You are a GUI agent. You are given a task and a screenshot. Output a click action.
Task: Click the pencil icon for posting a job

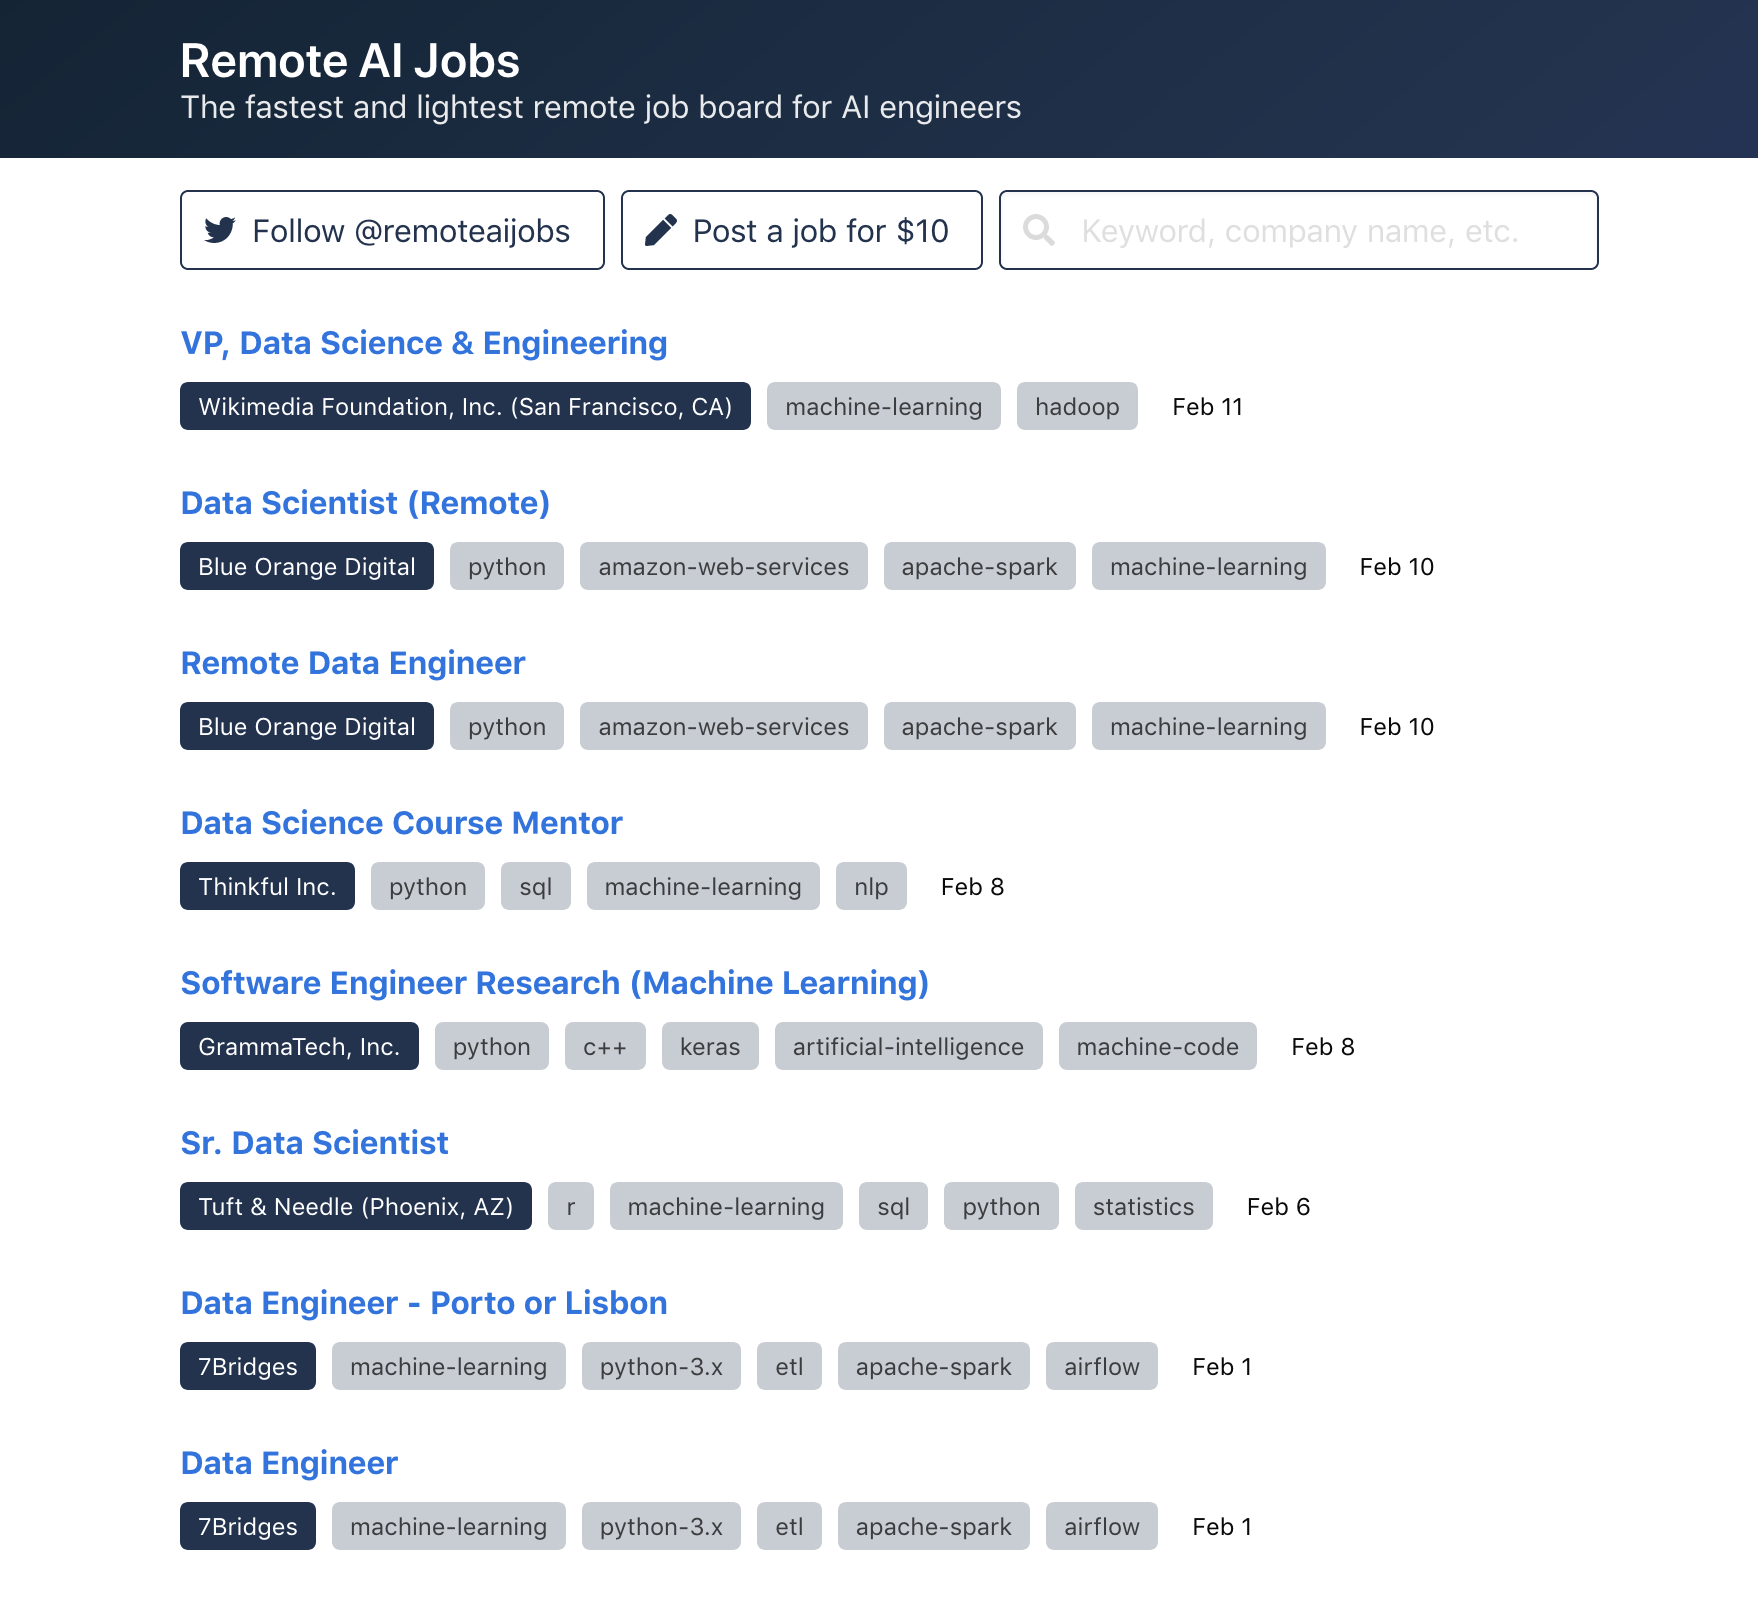[x=660, y=230]
